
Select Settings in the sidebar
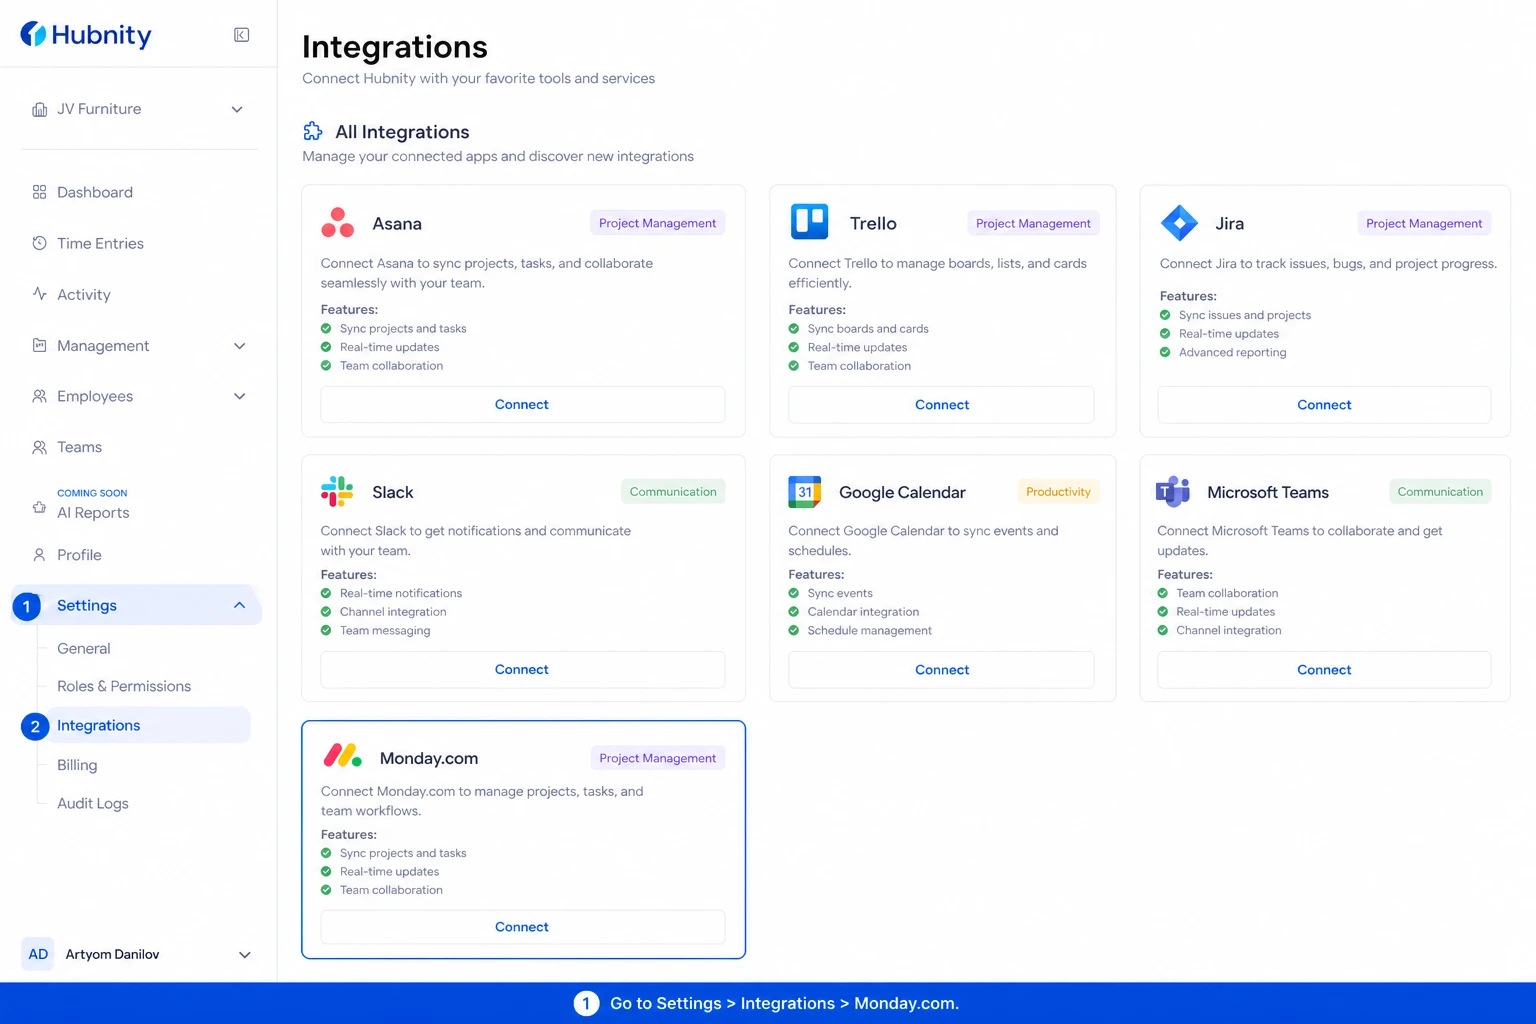(138, 605)
